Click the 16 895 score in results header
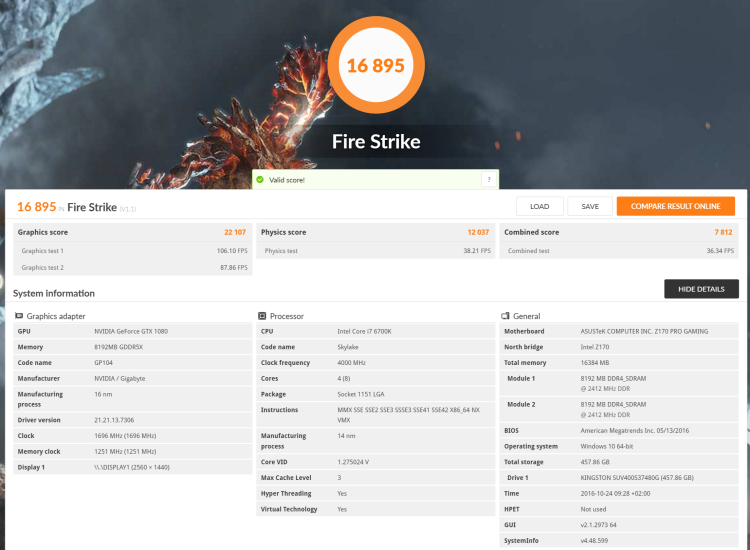Image resolution: width=750 pixels, height=550 pixels. point(37,207)
